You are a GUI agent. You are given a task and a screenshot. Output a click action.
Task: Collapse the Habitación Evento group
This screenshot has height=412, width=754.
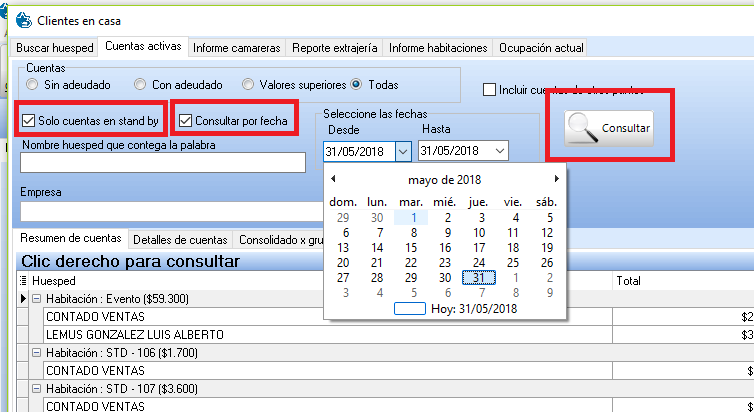click(x=36, y=299)
